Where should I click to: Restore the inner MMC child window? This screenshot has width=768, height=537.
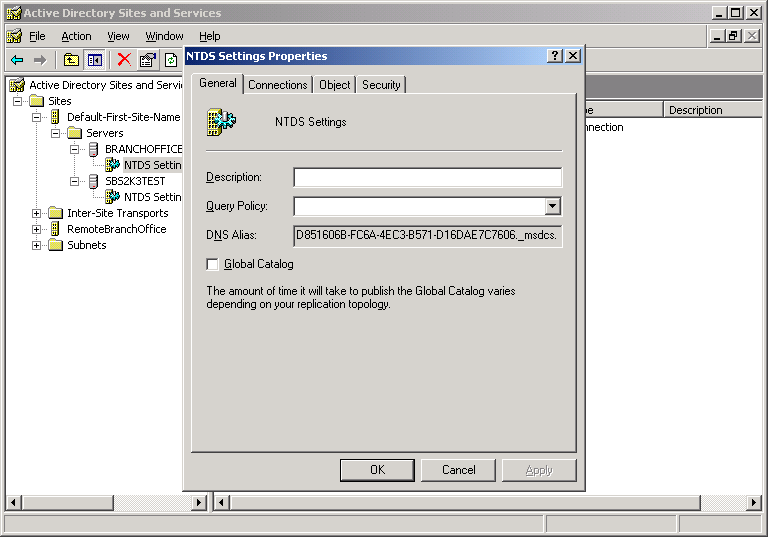pos(733,36)
